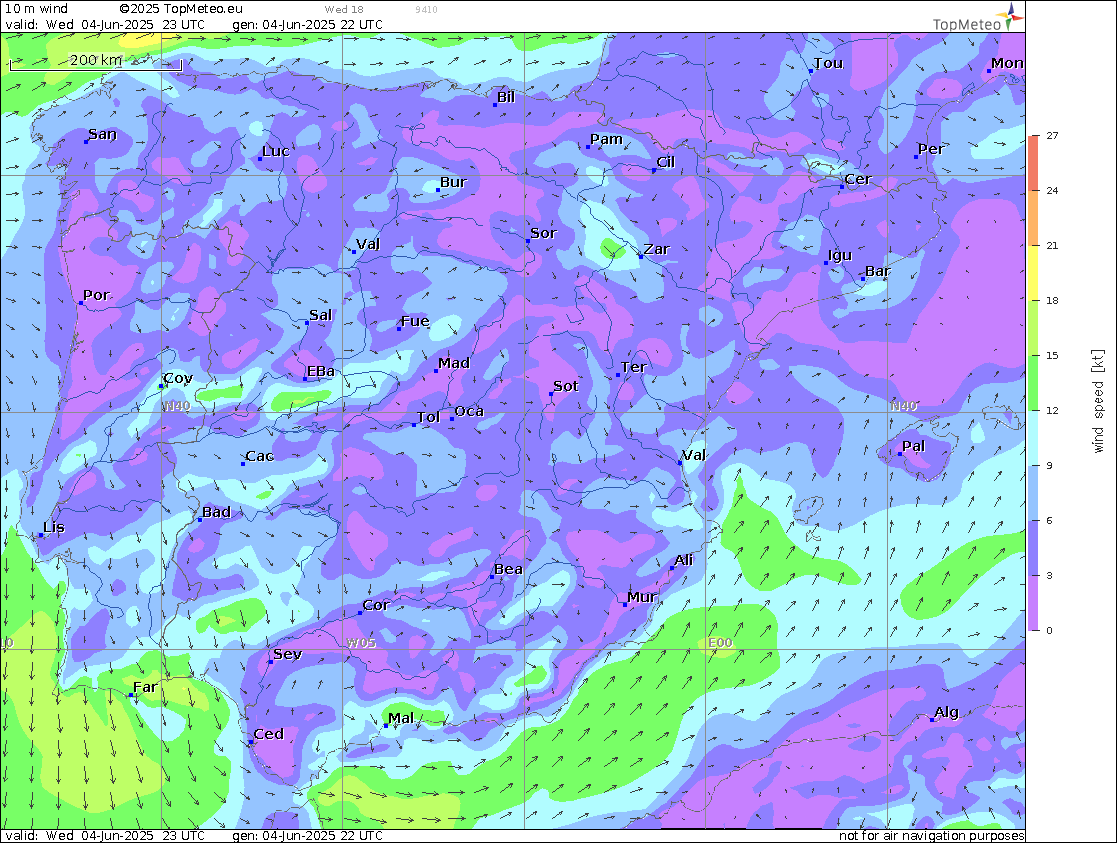Click the Madrid 'Mad' city label

tap(454, 363)
